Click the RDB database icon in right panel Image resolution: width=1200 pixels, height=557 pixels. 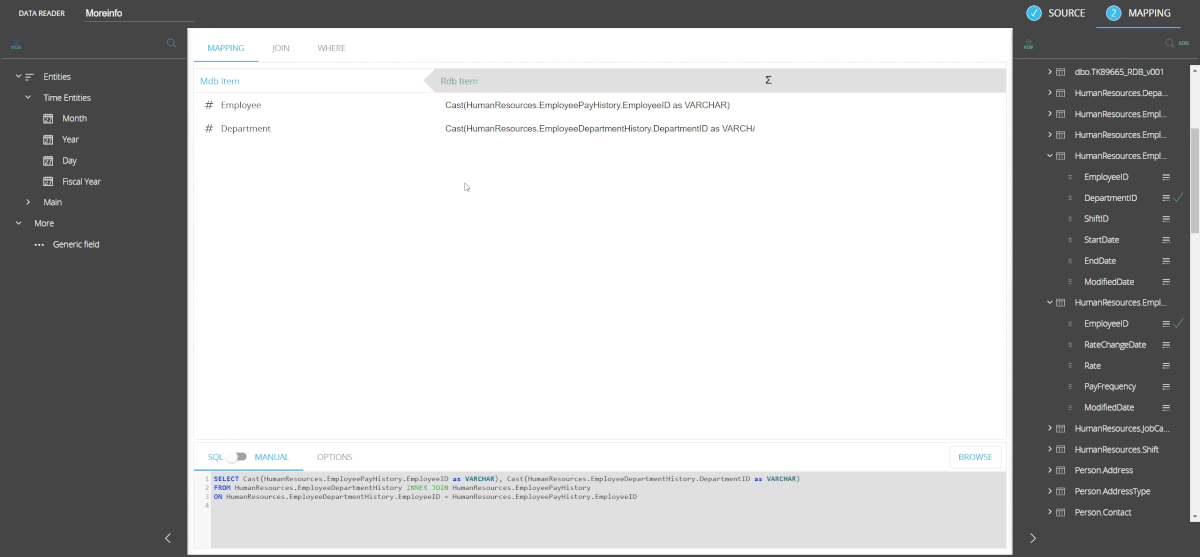(1029, 45)
